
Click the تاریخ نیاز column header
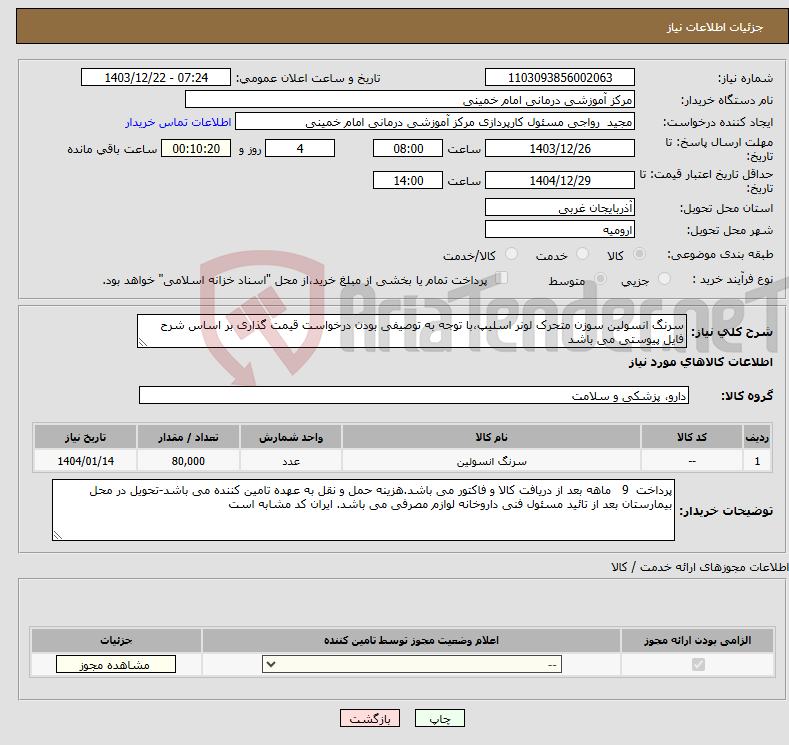click(86, 437)
